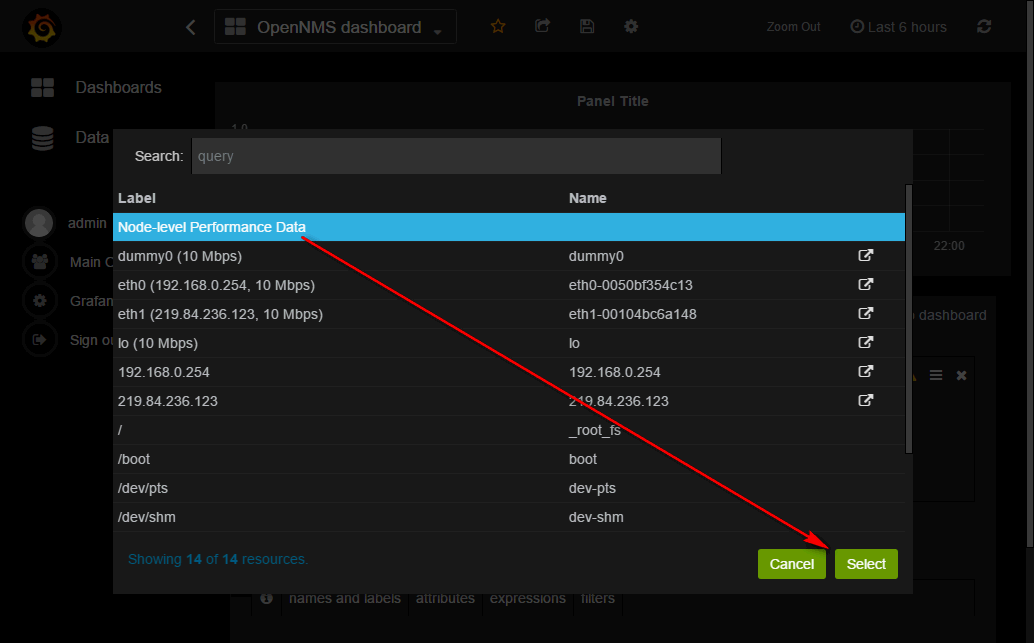
Task: Open the Grafana admin gear icon in sidebar
Action: (40, 301)
